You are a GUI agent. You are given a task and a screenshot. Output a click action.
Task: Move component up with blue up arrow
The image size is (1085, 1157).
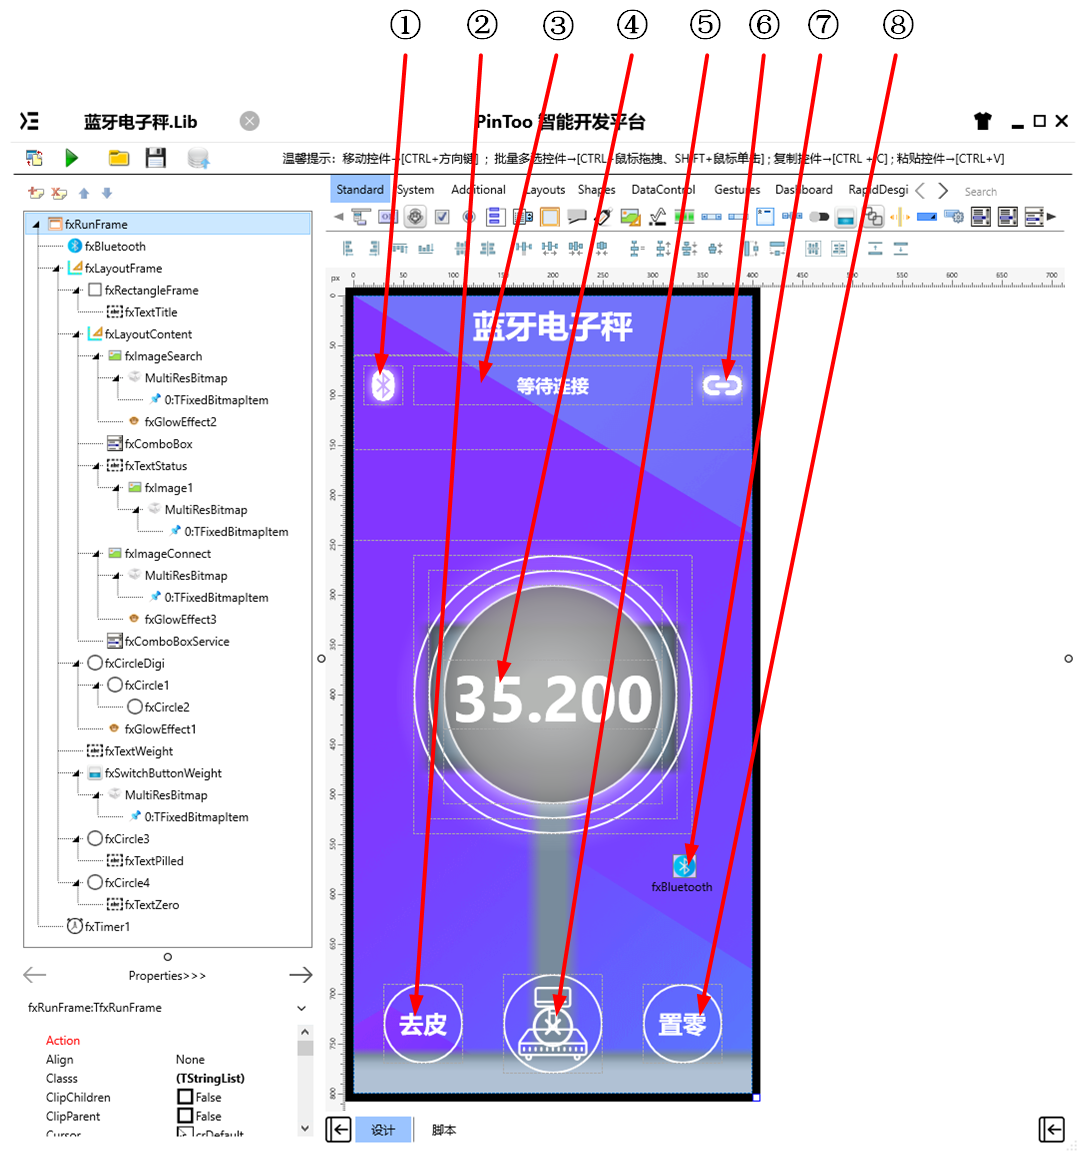(x=84, y=193)
